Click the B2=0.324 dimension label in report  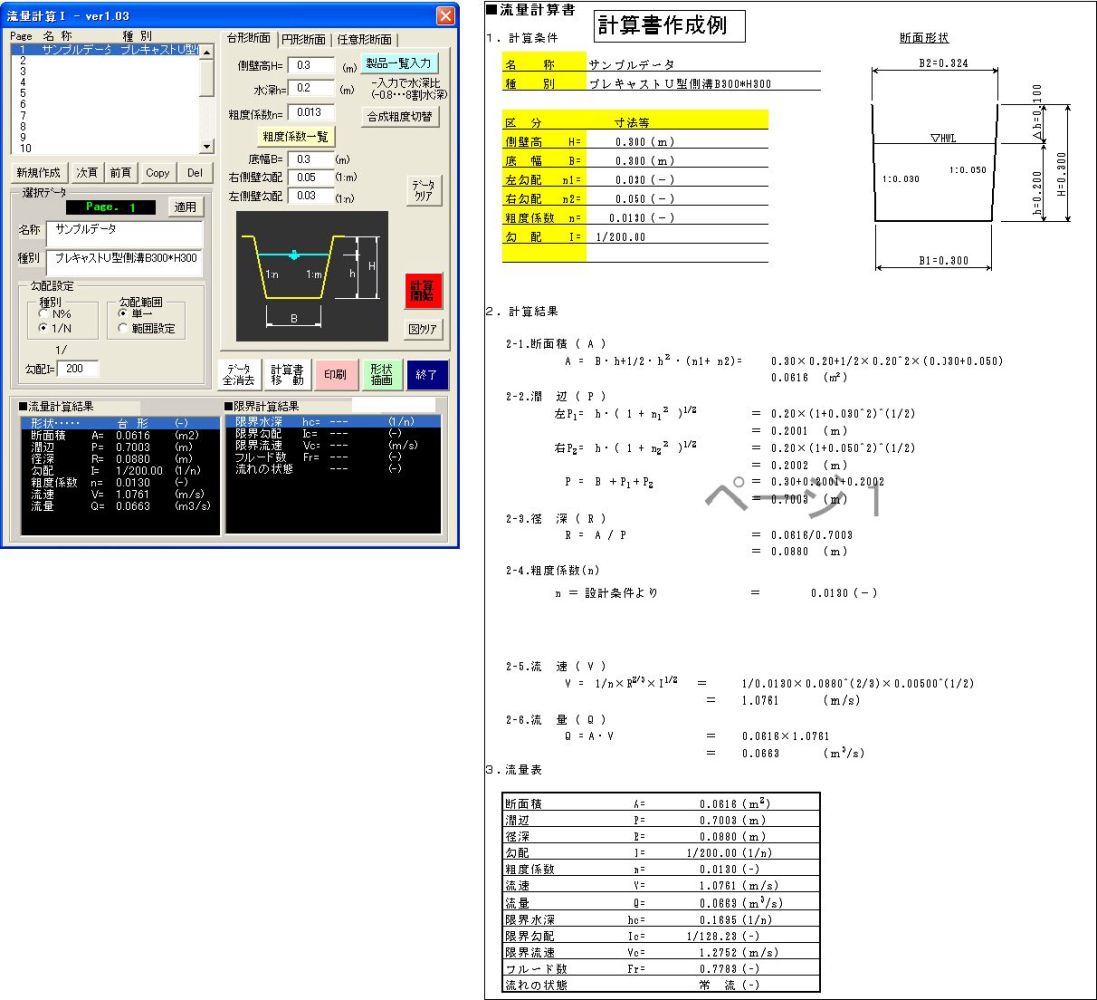pos(944,64)
